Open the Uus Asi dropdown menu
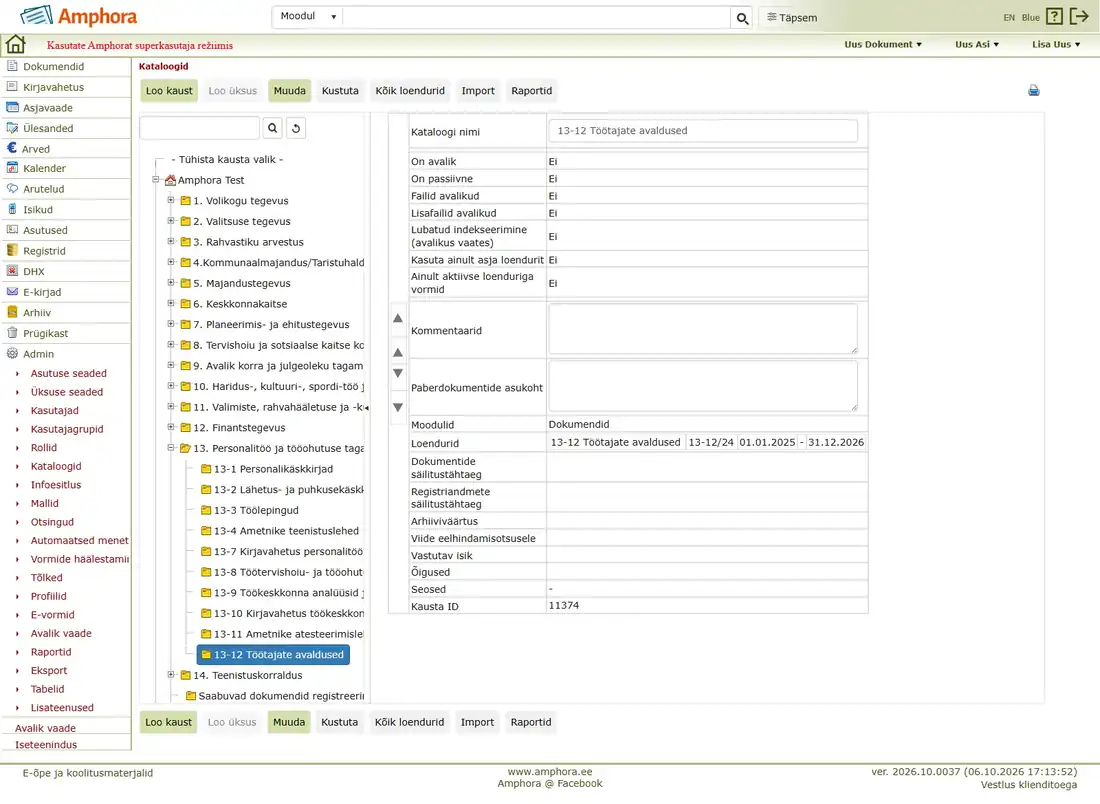1100x804 pixels. 977,44
